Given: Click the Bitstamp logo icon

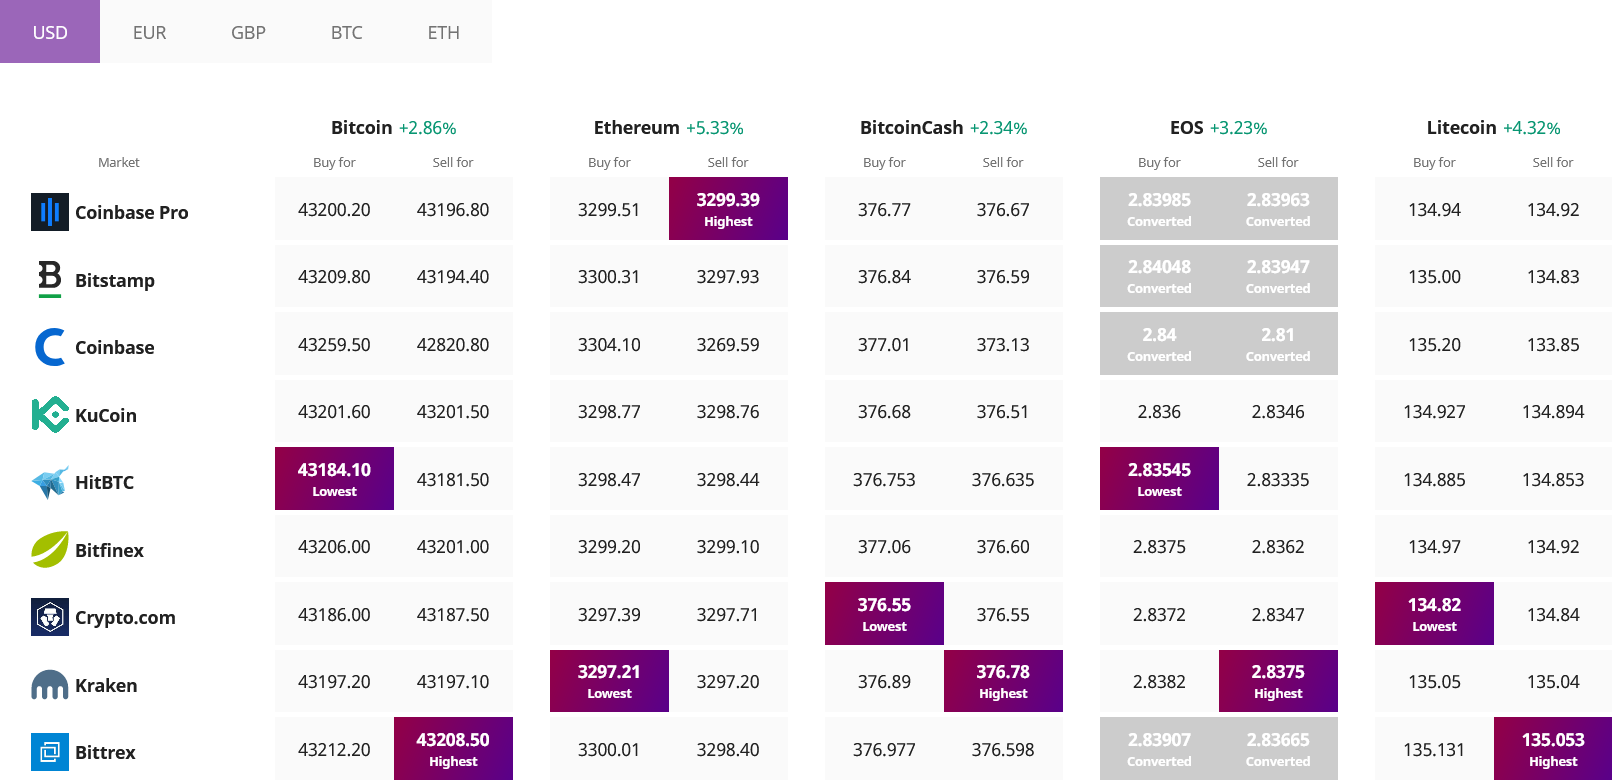Looking at the screenshot, I should [x=50, y=279].
